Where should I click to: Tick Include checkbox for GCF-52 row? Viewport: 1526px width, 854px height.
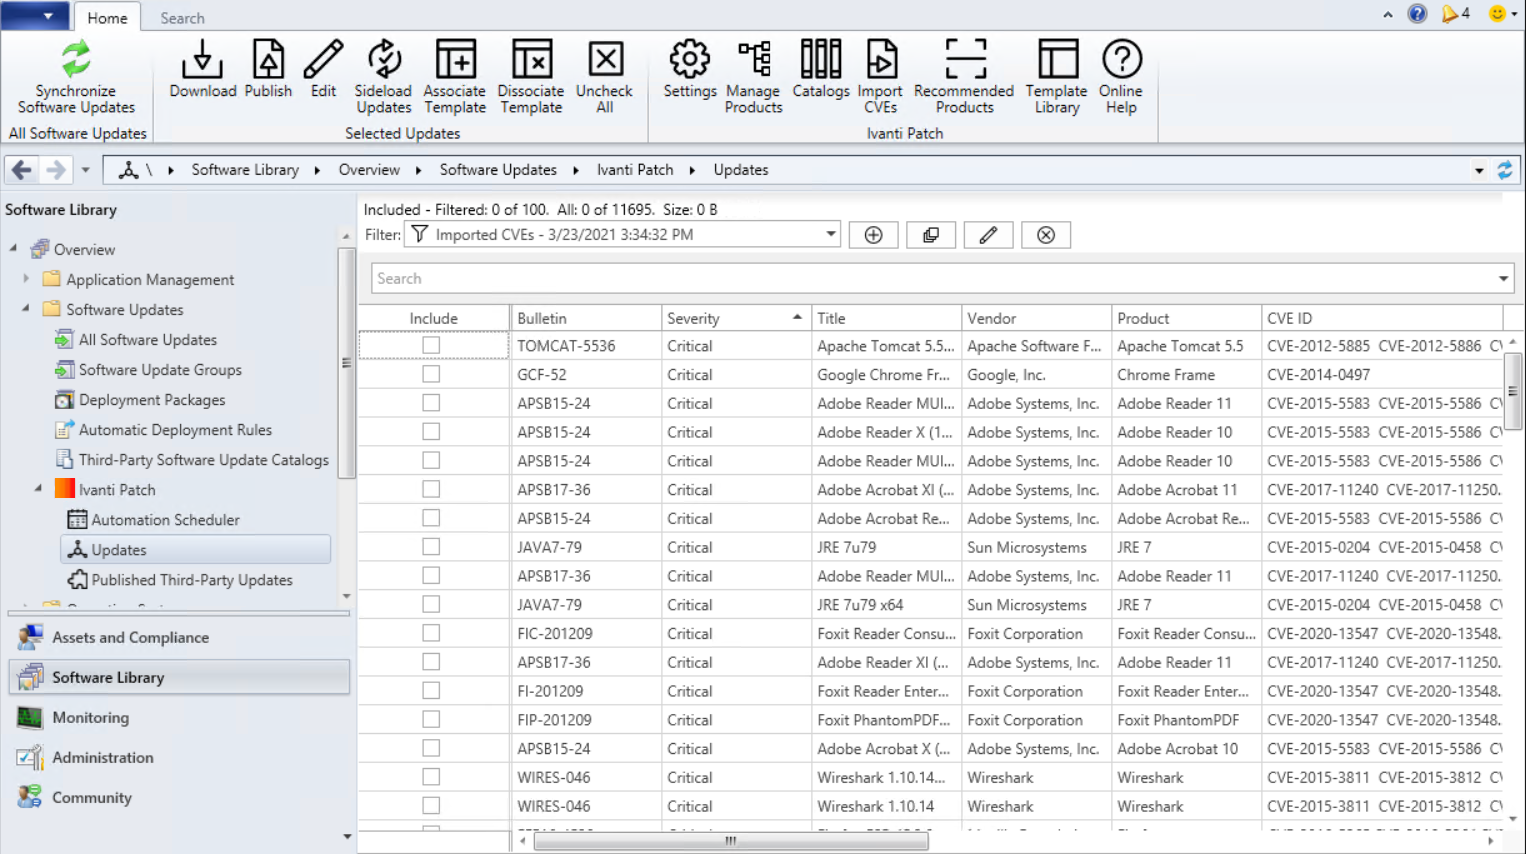pyautogui.click(x=431, y=374)
